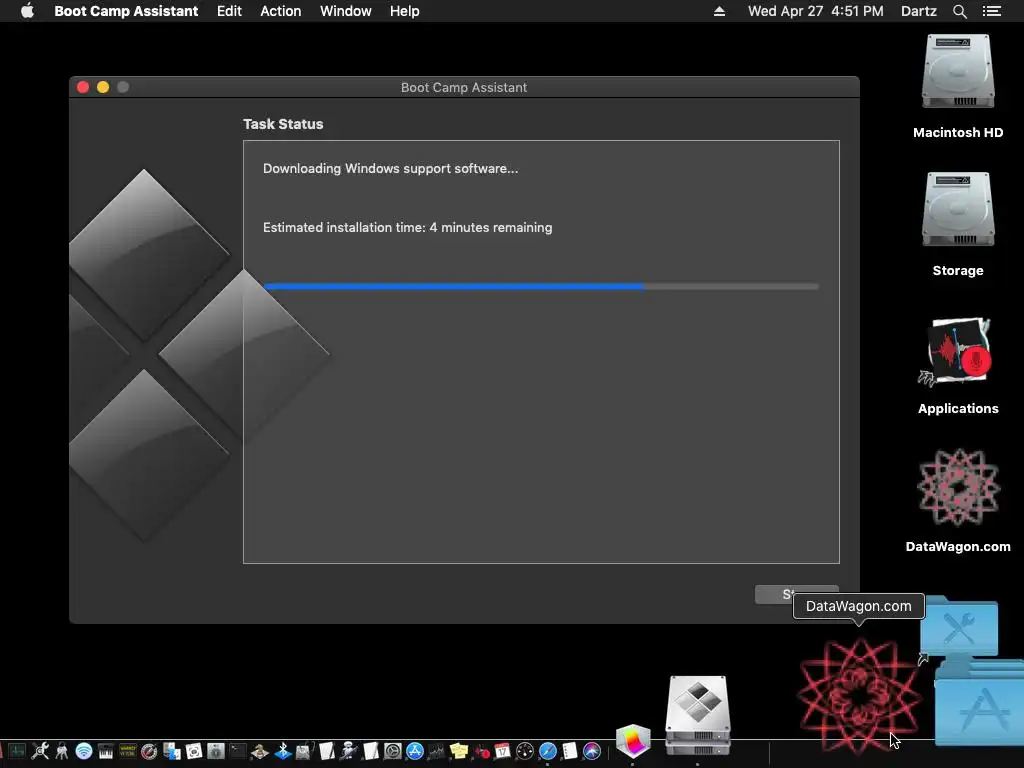Screen dimensions: 1024x768
Task: Open the Utilities folder stack in dock
Action: [959, 628]
